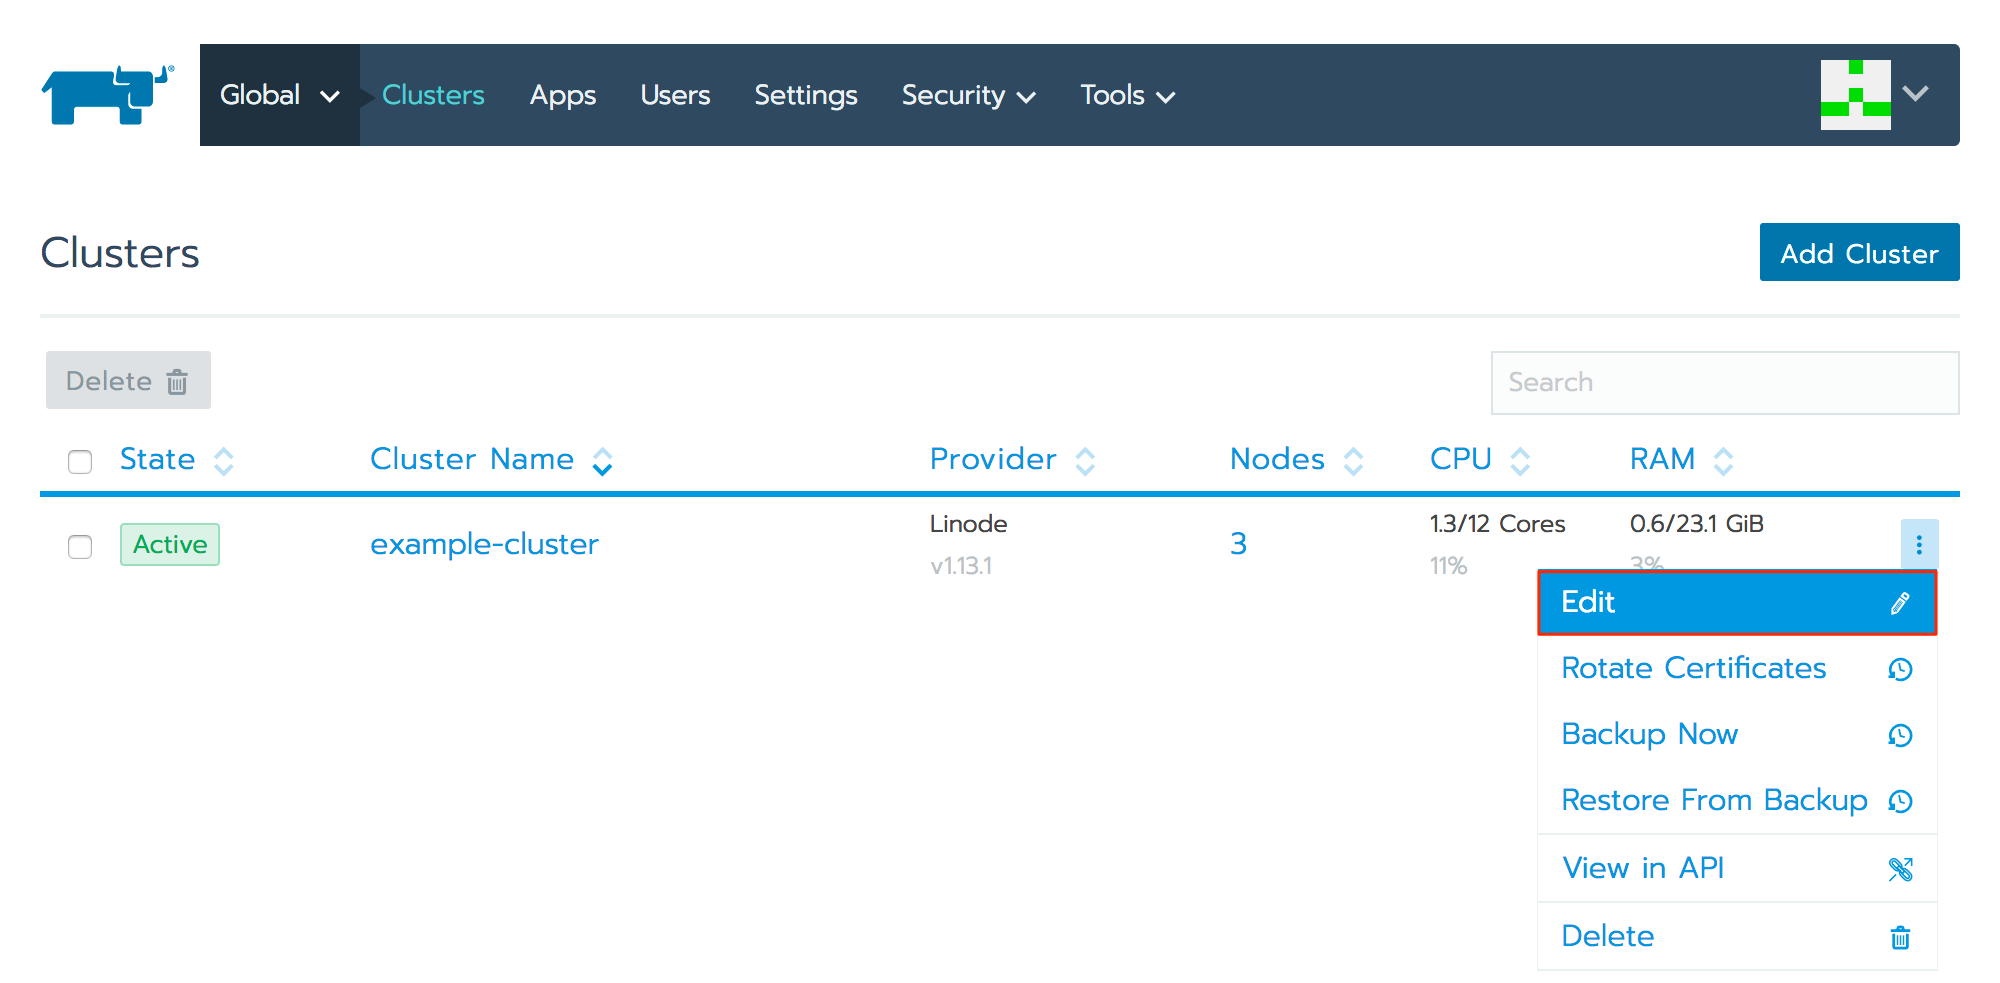Image resolution: width=2000 pixels, height=983 pixels.
Task: Check the checkbox for example-cluster row
Action: [x=79, y=547]
